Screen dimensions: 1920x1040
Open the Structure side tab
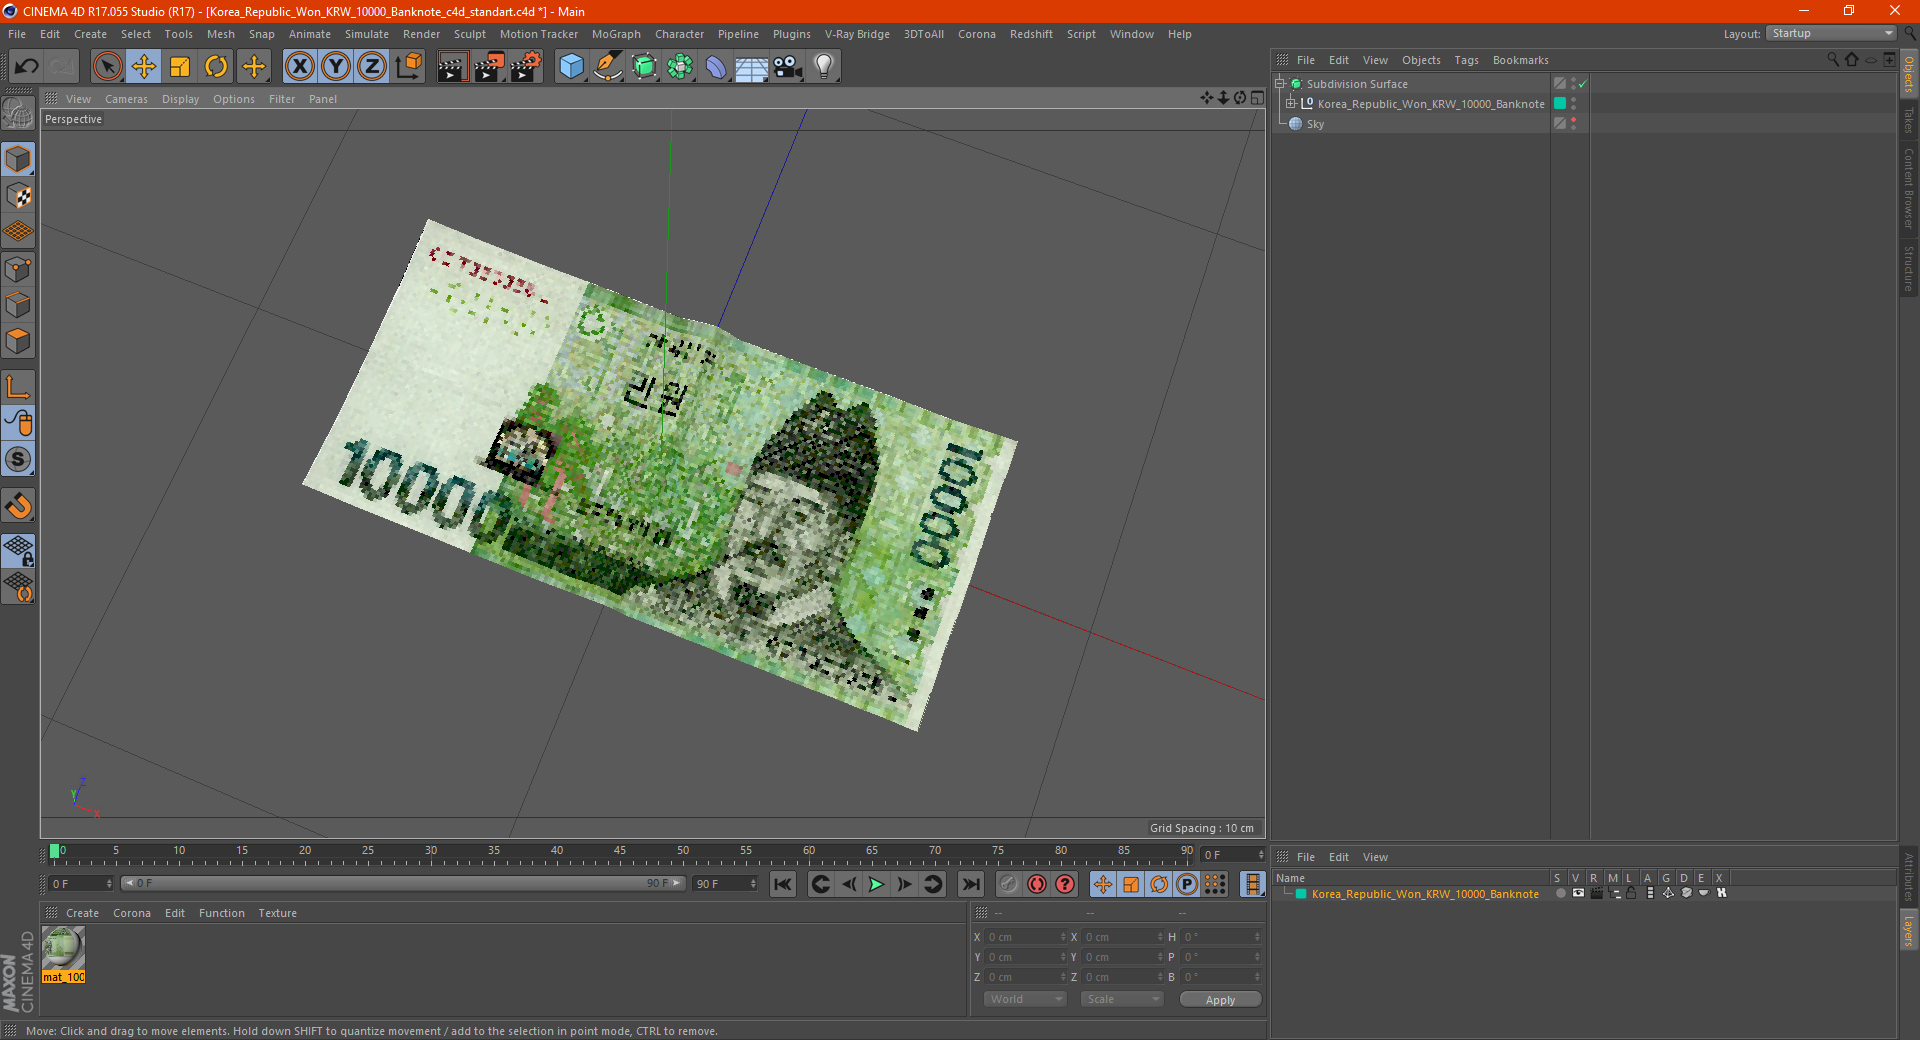point(1908,267)
